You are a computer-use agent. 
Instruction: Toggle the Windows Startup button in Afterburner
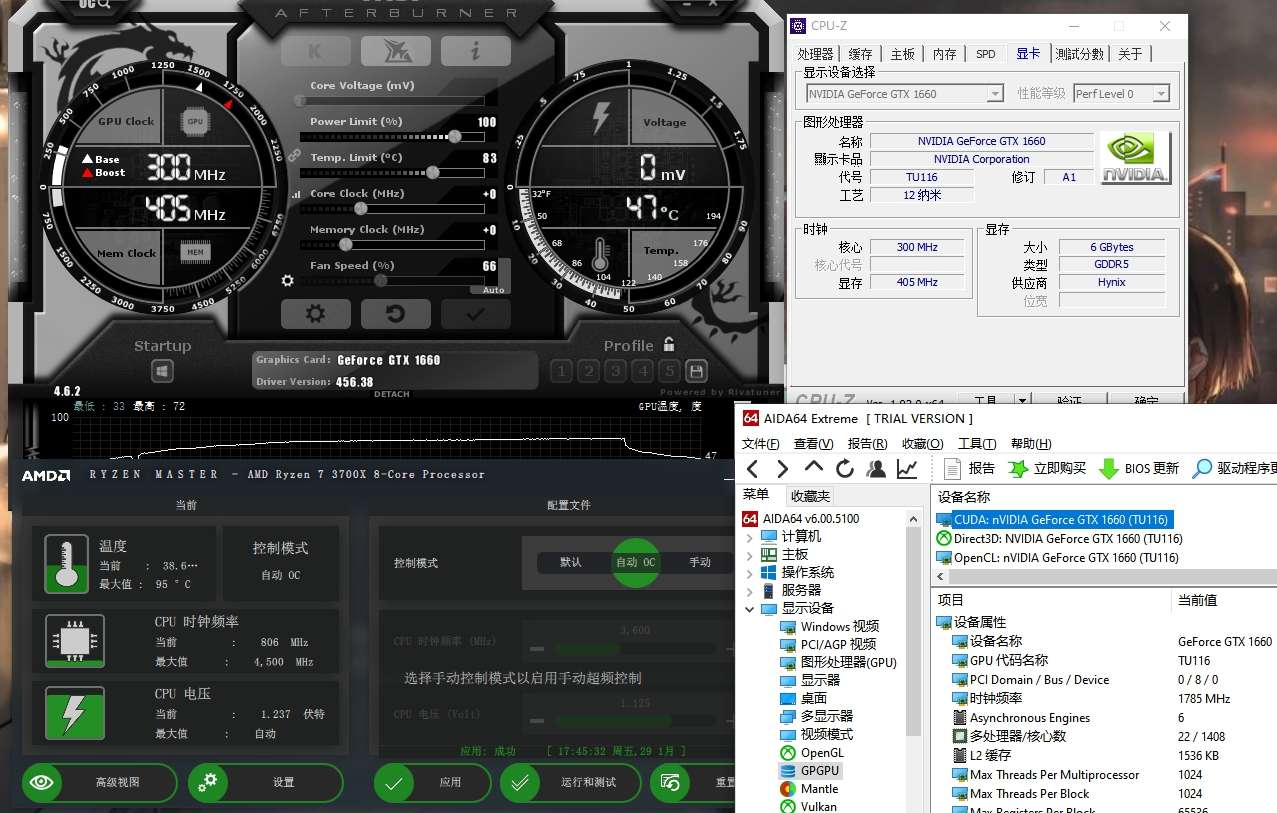point(162,371)
